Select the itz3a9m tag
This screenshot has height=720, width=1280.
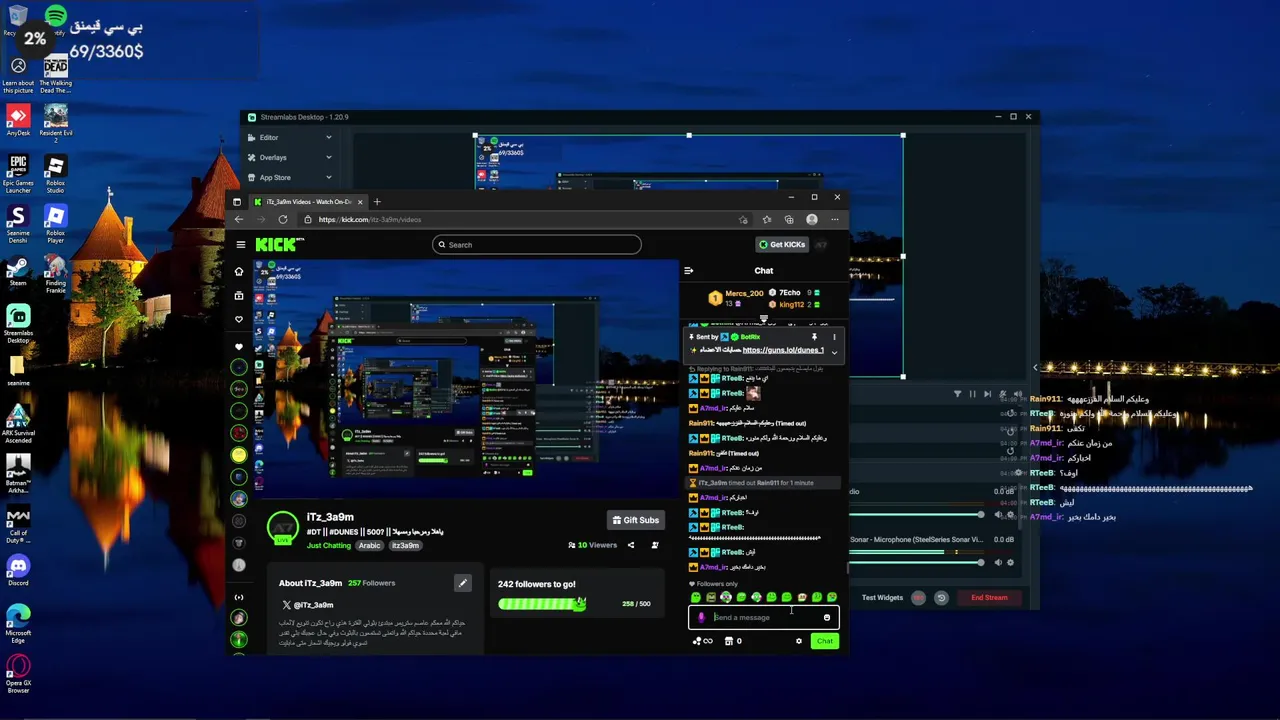coord(405,545)
